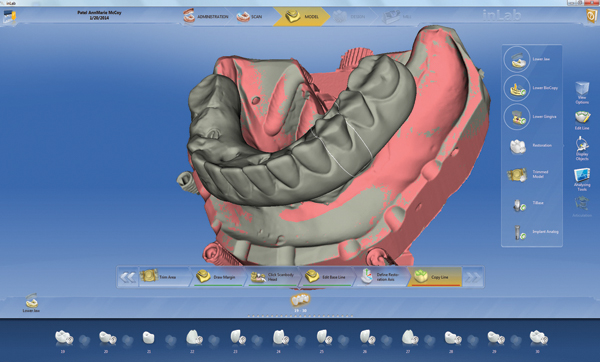Viewport: 600px width, 362px height.
Task: Toggle Lower Gingiva display object
Action: pos(530,117)
